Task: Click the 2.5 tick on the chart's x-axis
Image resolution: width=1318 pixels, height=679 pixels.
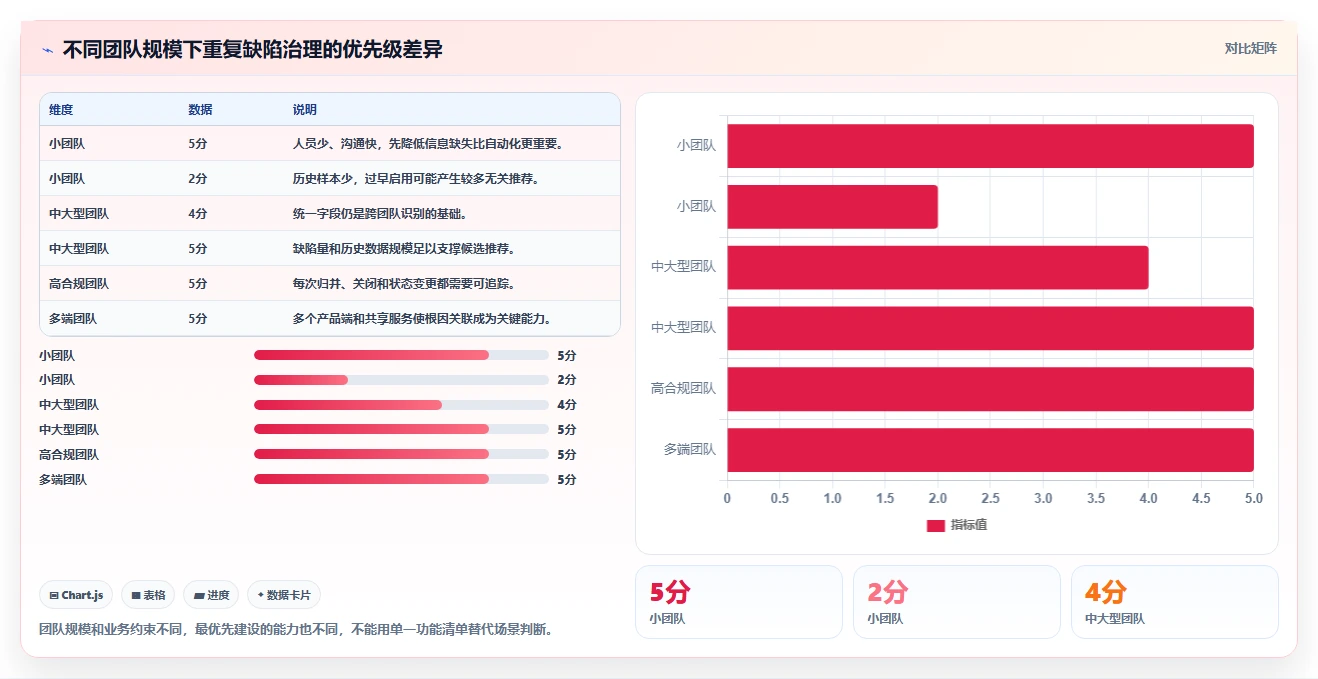Action: 990,498
